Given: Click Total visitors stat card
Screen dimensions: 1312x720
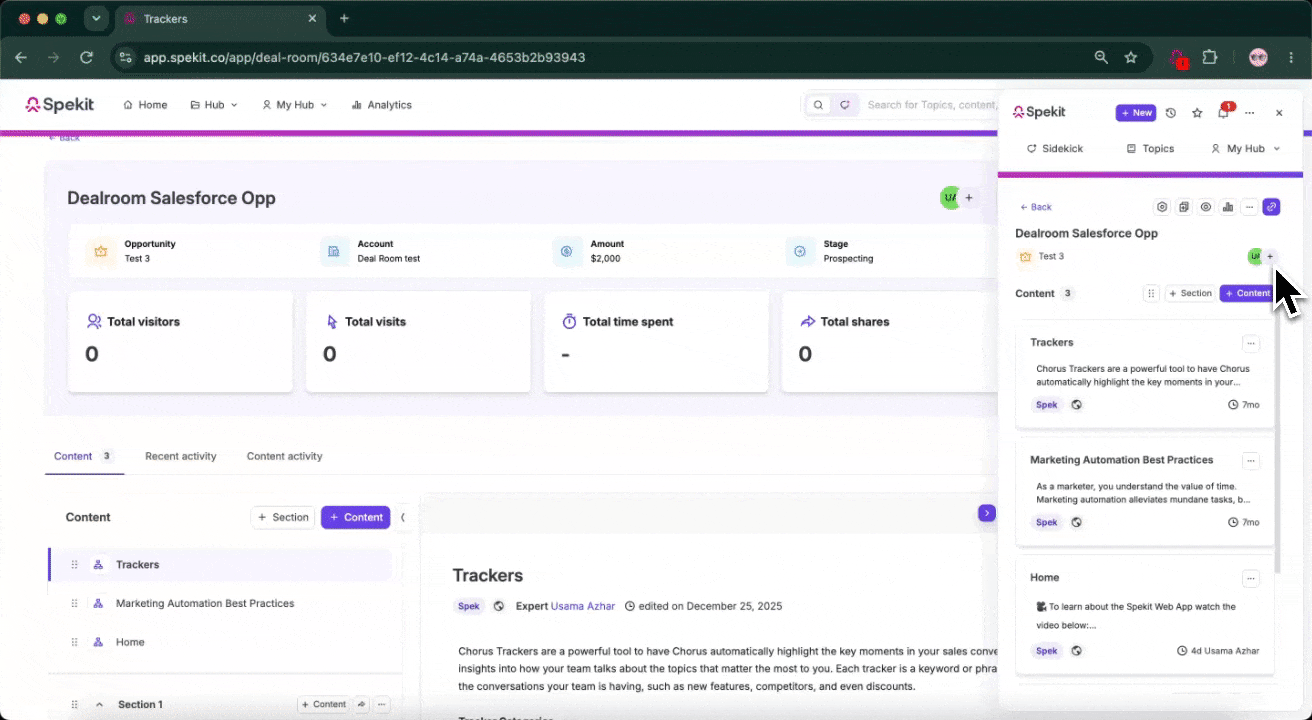Looking at the screenshot, I should 180,342.
